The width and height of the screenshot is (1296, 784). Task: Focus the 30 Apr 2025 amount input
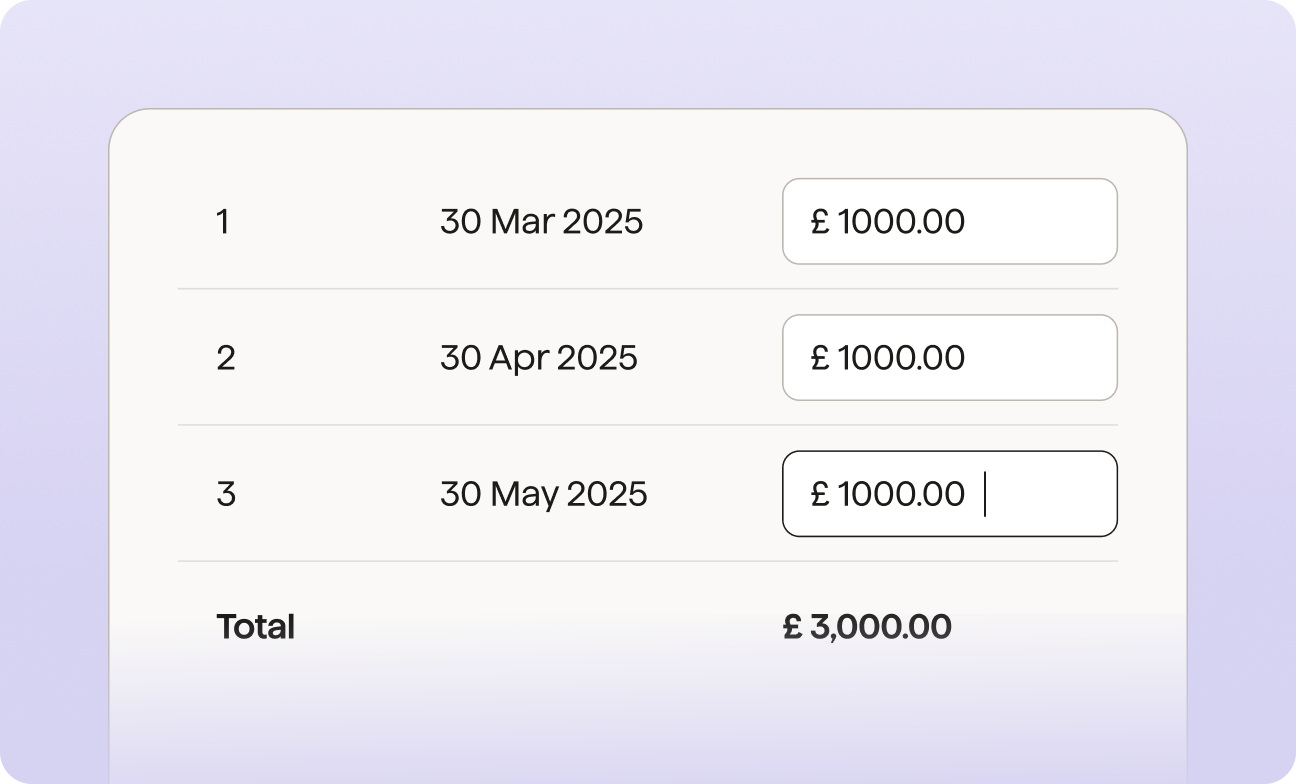pyautogui.click(x=949, y=357)
